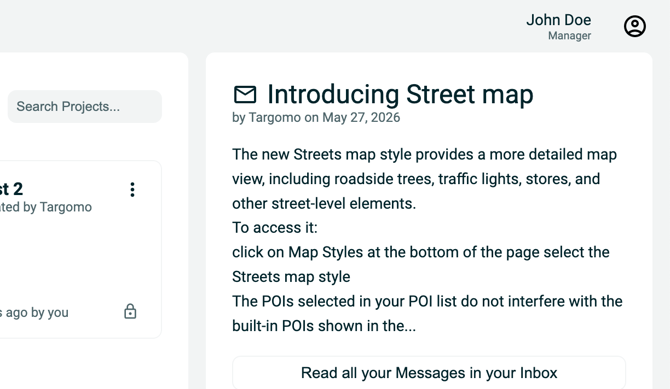
Task: Click the paragraph about Streets map style
Action: point(424,179)
